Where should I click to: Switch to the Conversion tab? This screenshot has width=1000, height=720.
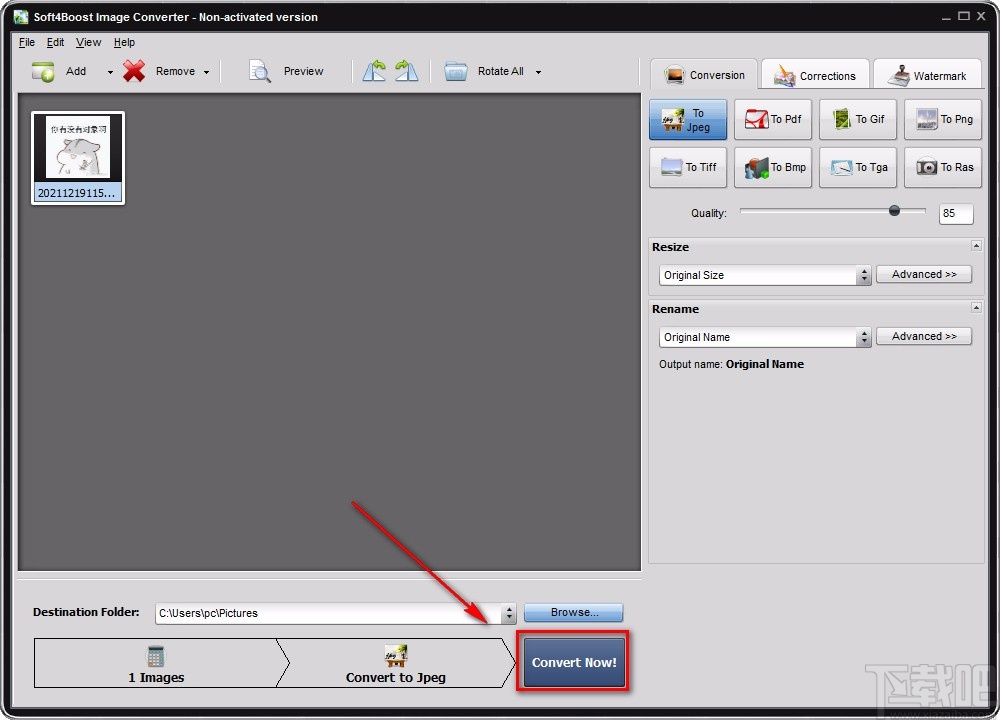pos(704,75)
